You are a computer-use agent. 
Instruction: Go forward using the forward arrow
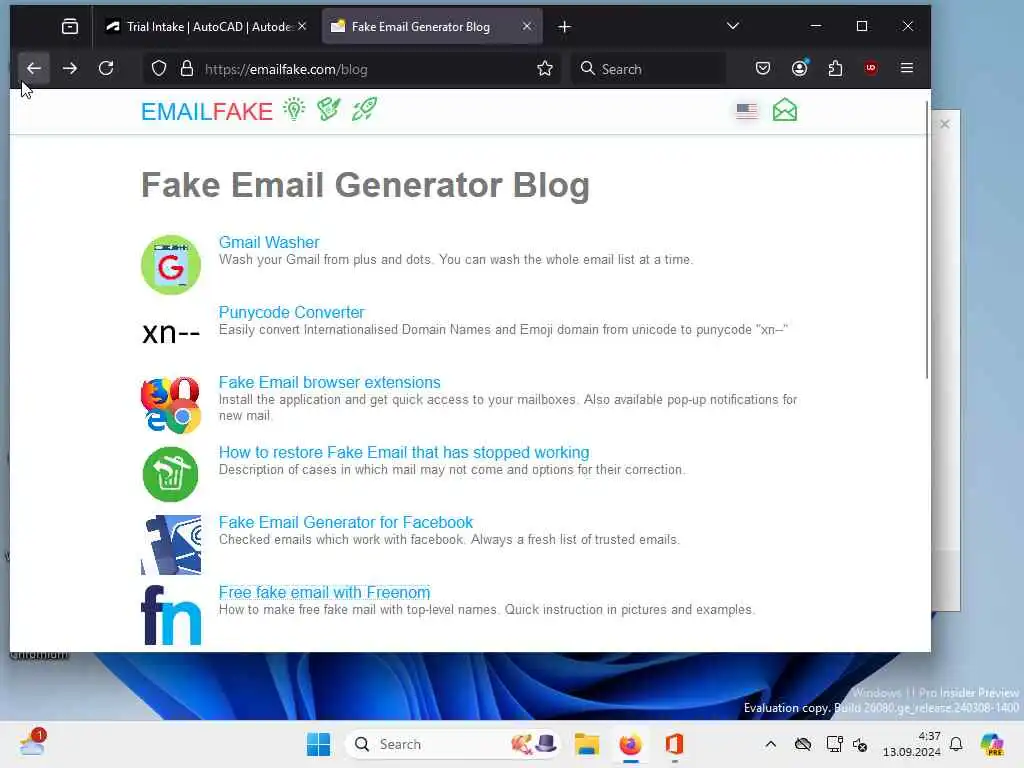point(70,69)
